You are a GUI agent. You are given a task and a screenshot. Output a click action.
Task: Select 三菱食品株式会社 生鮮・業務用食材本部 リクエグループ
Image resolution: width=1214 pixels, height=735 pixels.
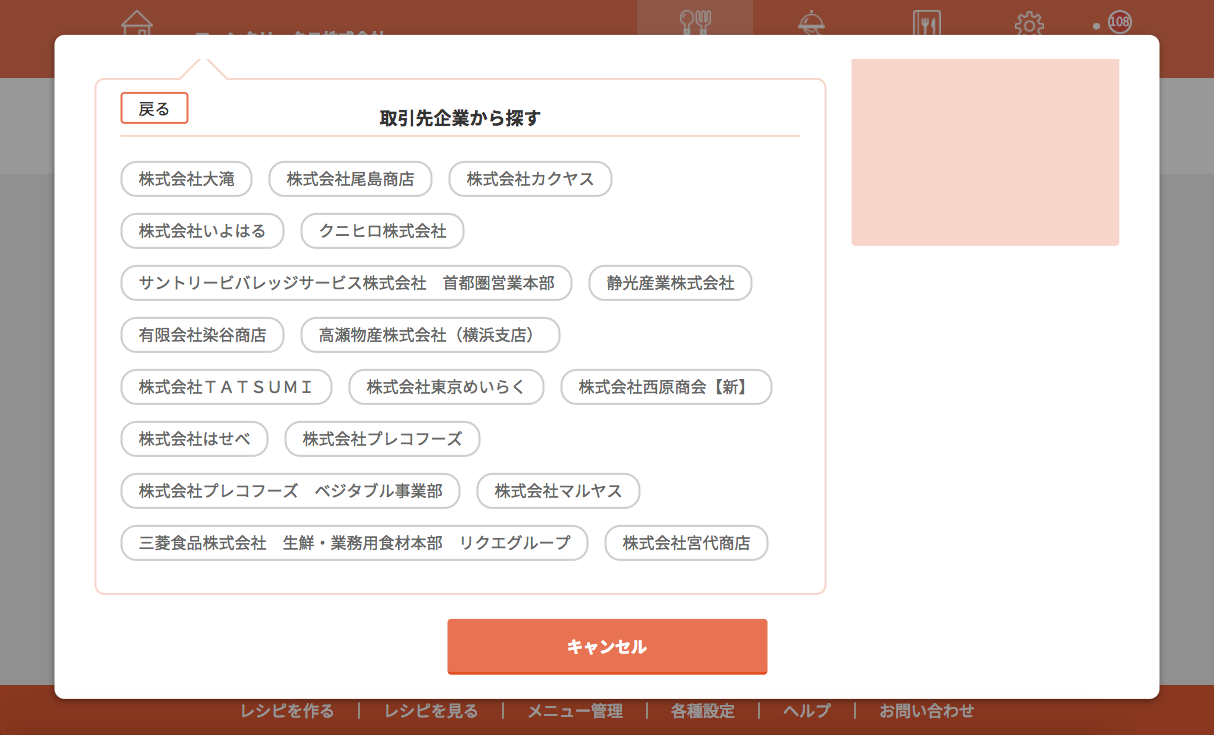coord(355,543)
